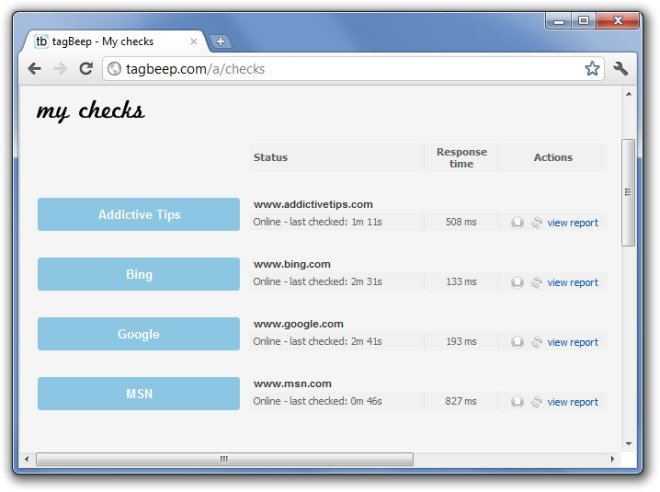Click the refresh icon in MSN row
Viewport: 660px width, 492px height.
click(536, 402)
